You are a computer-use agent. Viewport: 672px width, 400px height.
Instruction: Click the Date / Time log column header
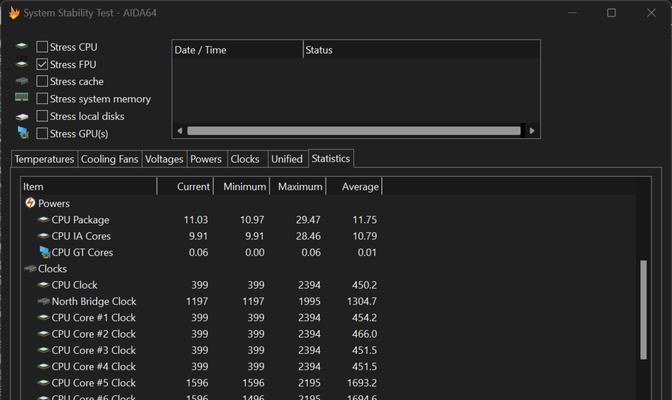(x=237, y=50)
